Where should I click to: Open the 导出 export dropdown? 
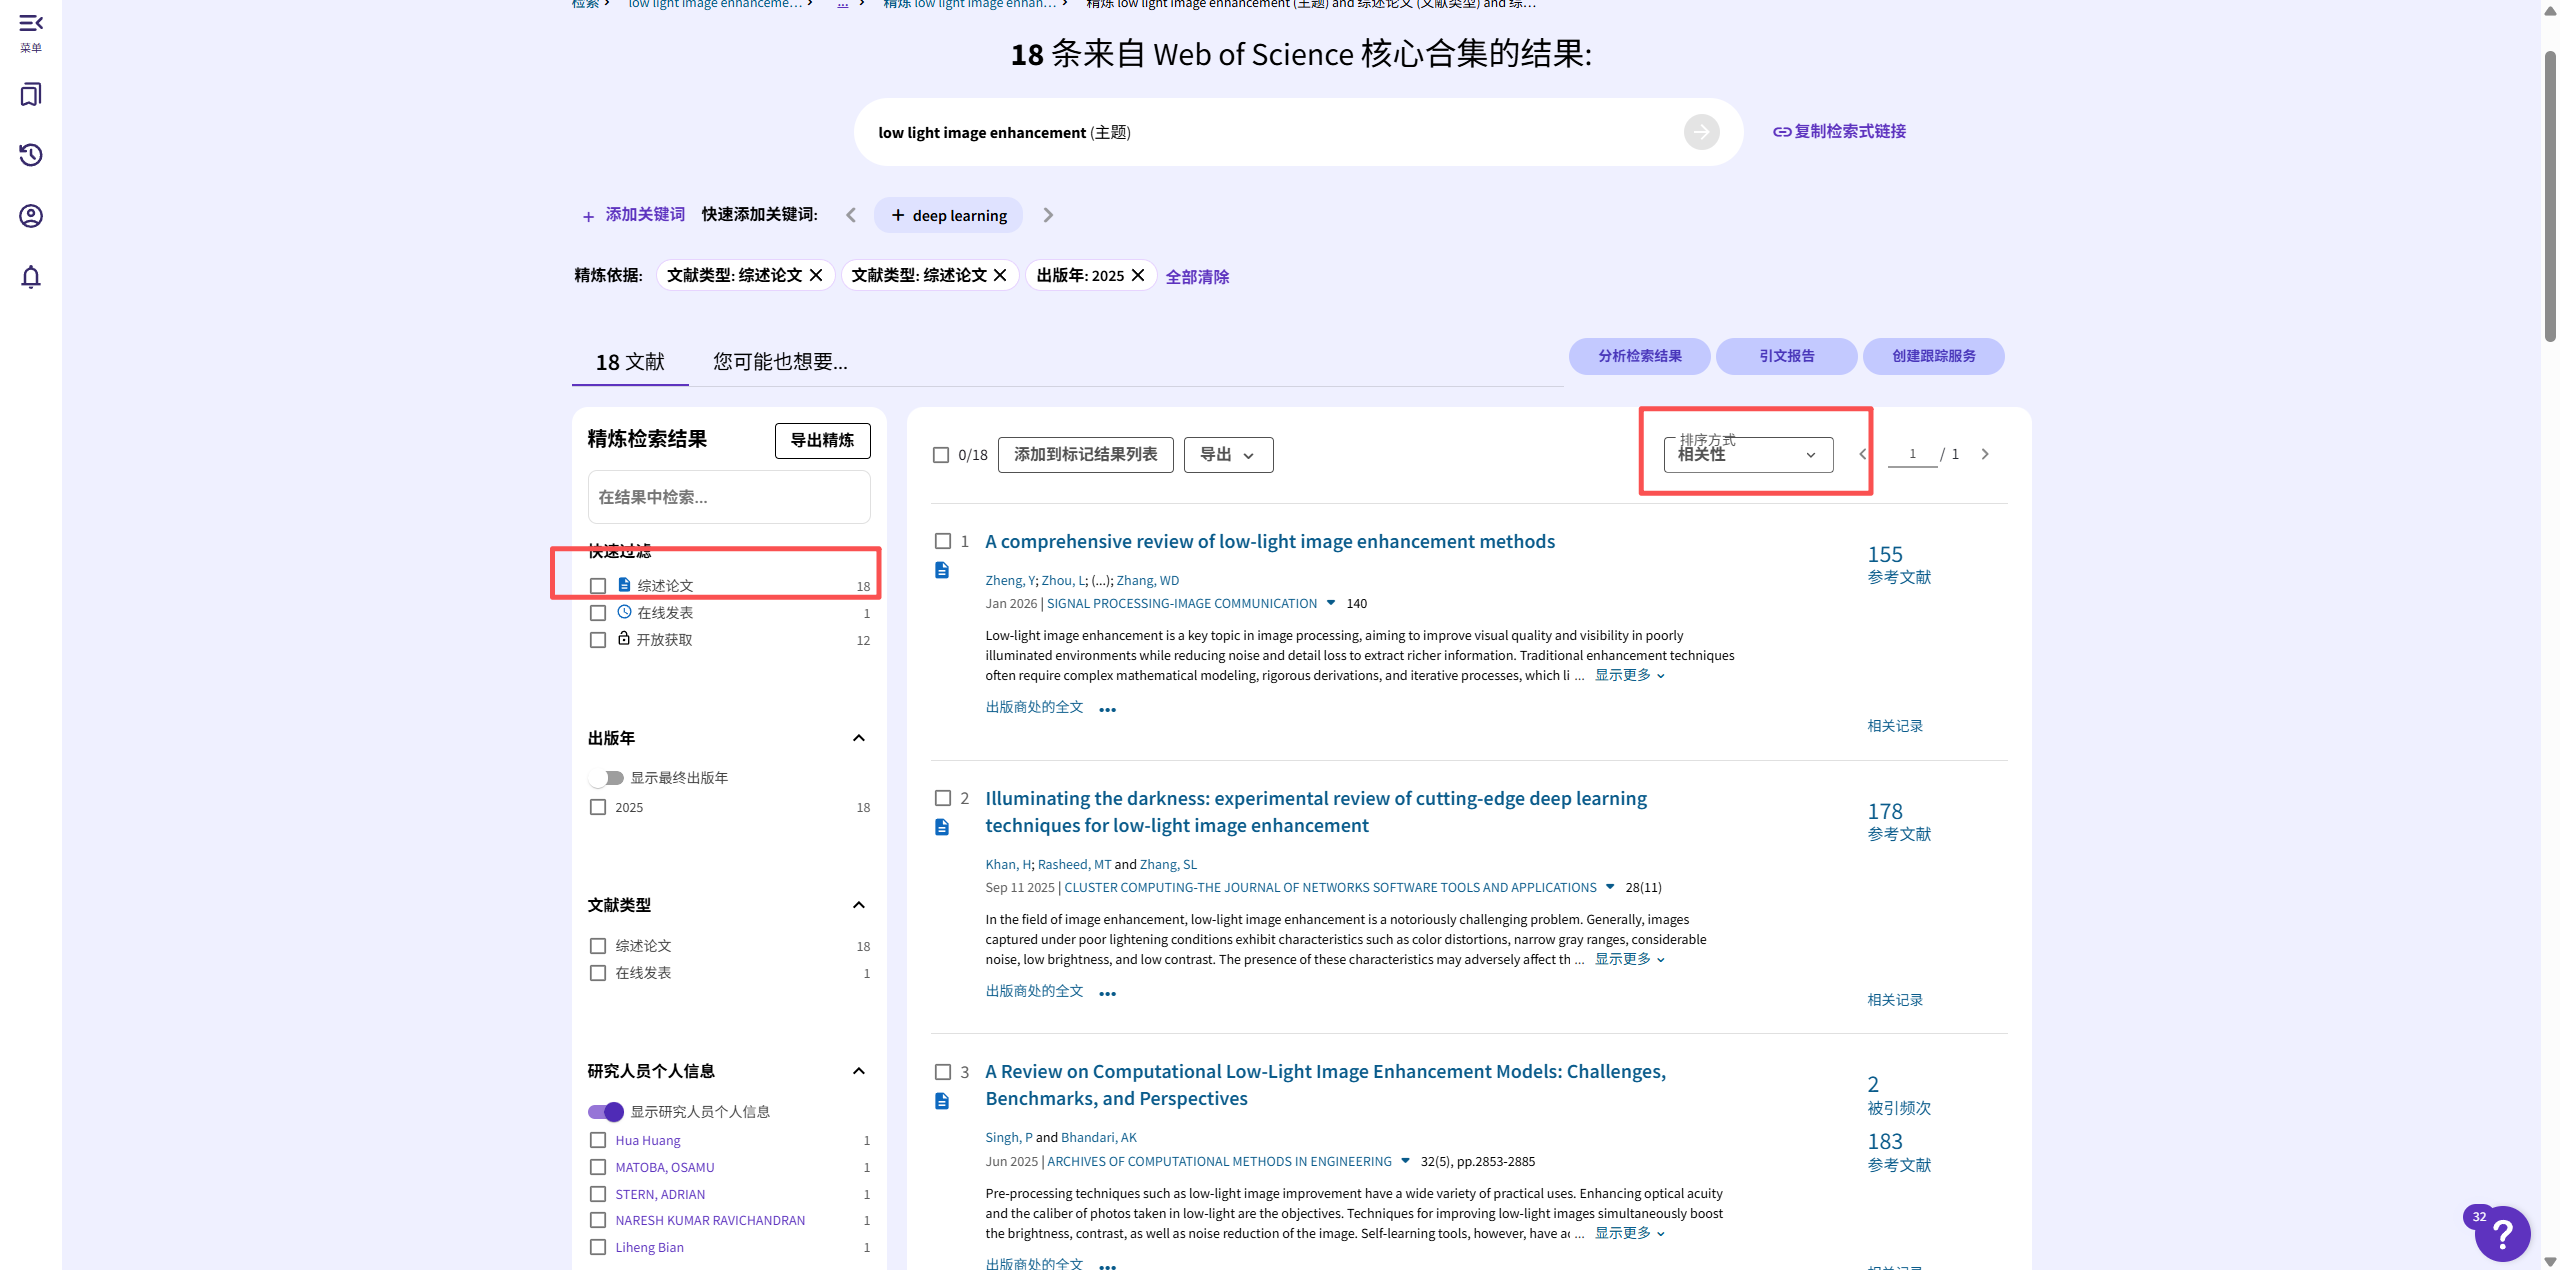(x=1227, y=455)
